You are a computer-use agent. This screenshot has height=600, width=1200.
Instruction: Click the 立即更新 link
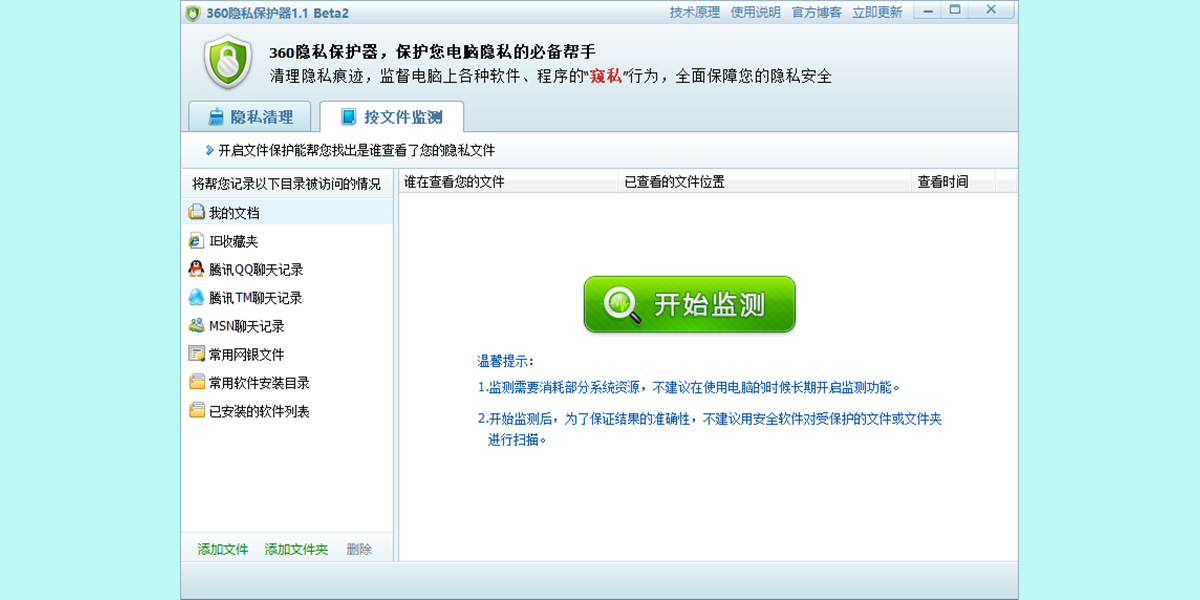[x=877, y=12]
